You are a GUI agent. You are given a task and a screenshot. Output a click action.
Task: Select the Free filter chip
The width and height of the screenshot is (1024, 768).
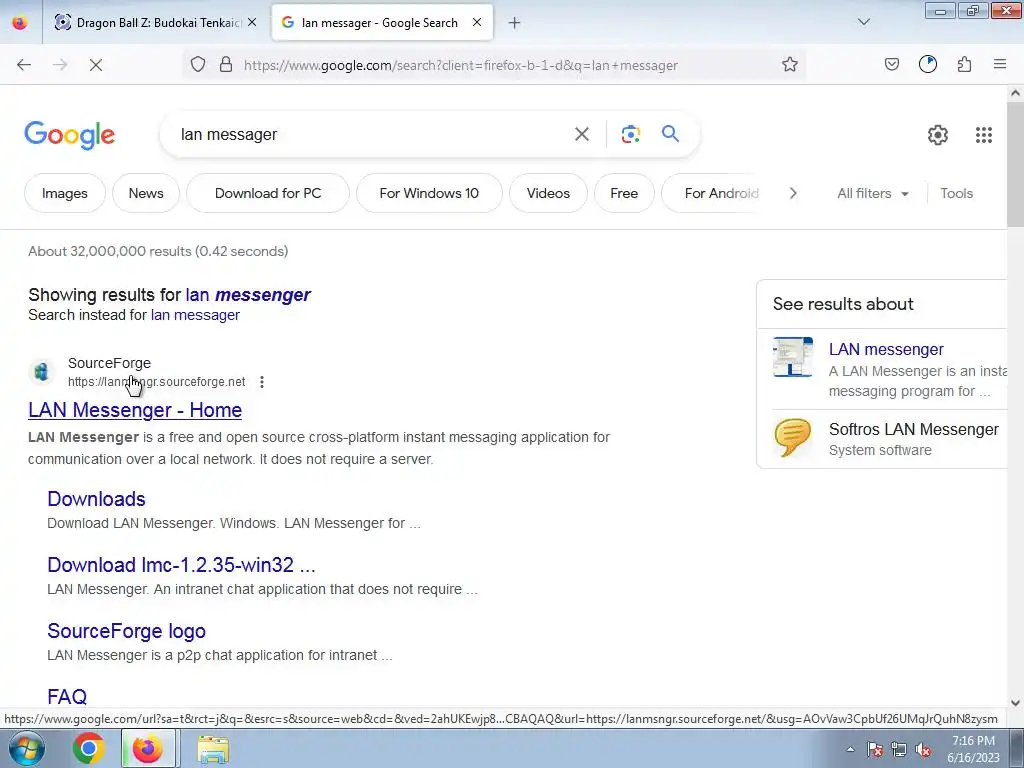pyautogui.click(x=624, y=193)
